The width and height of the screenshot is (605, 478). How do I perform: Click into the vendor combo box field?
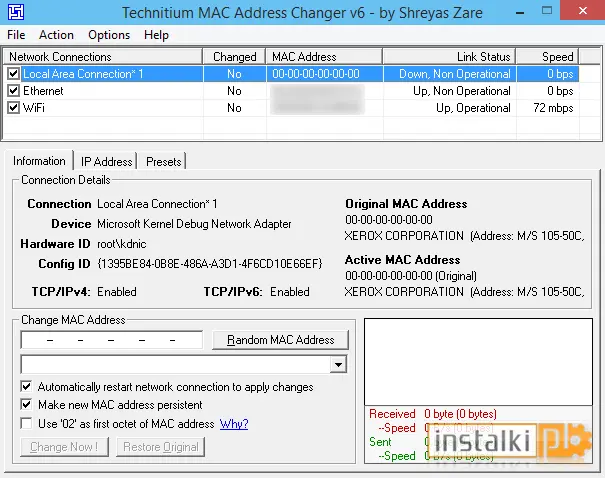coord(176,364)
